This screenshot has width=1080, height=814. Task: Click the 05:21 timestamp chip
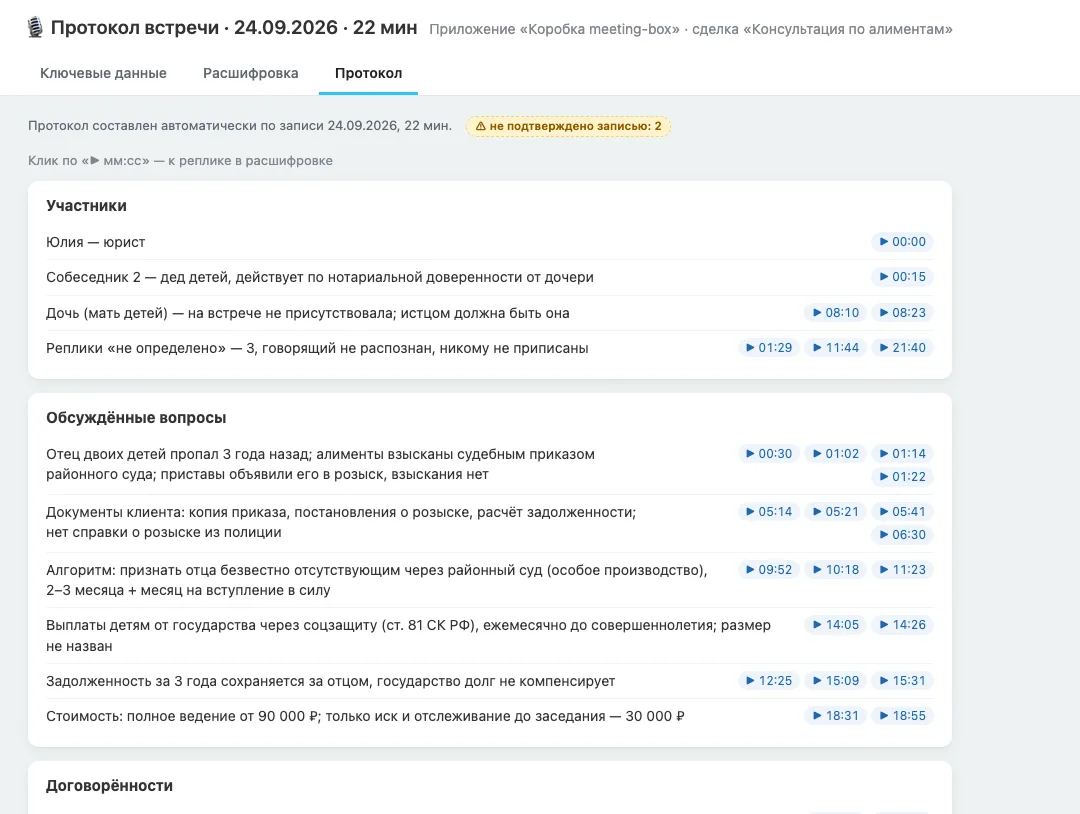click(x=835, y=512)
